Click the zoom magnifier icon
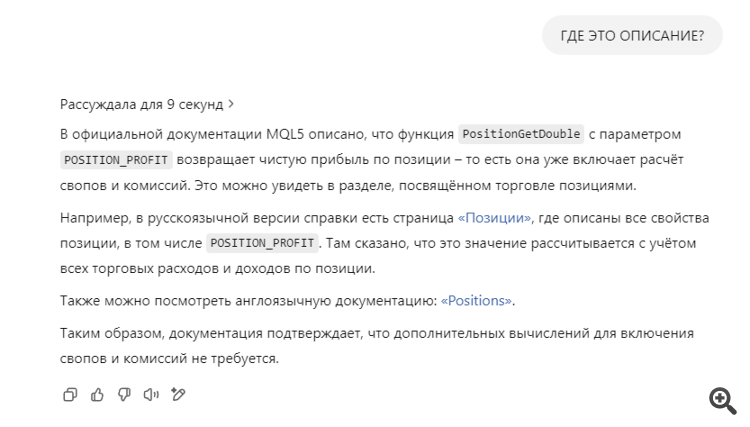The image size is (750, 427). coord(722,401)
